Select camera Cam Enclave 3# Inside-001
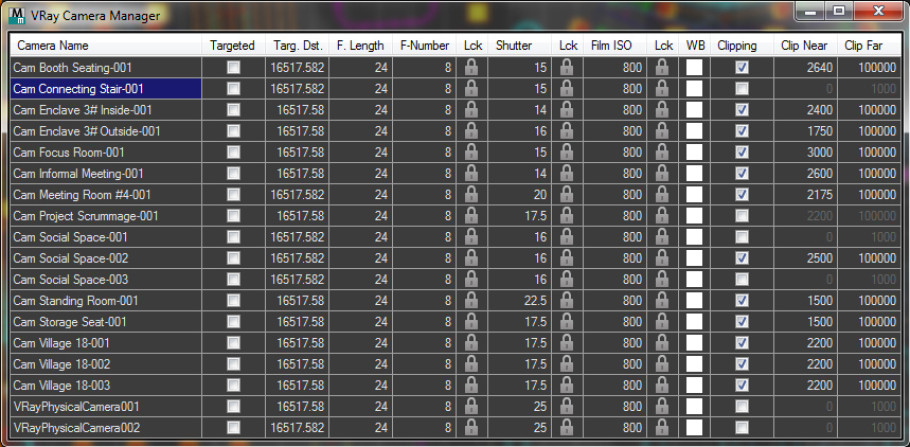This screenshot has height=447, width=910. [106, 110]
